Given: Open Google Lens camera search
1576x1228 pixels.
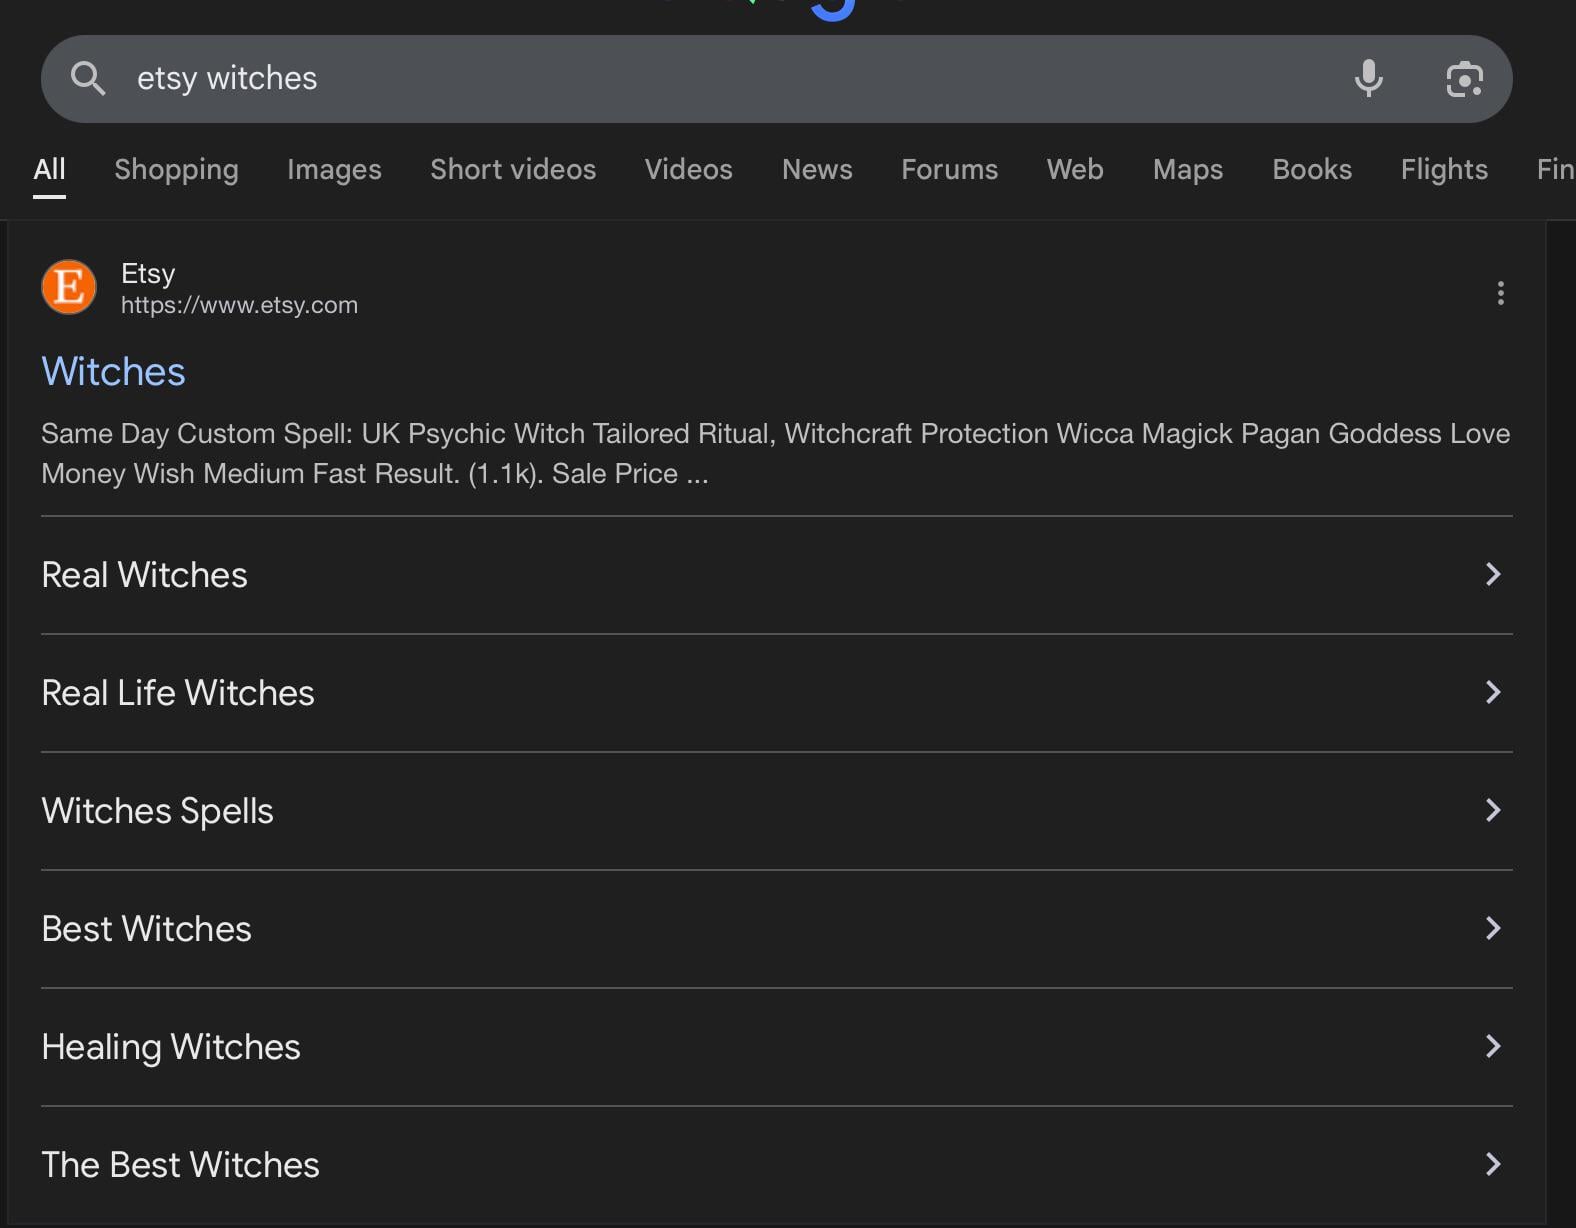Looking at the screenshot, I should pos(1464,79).
